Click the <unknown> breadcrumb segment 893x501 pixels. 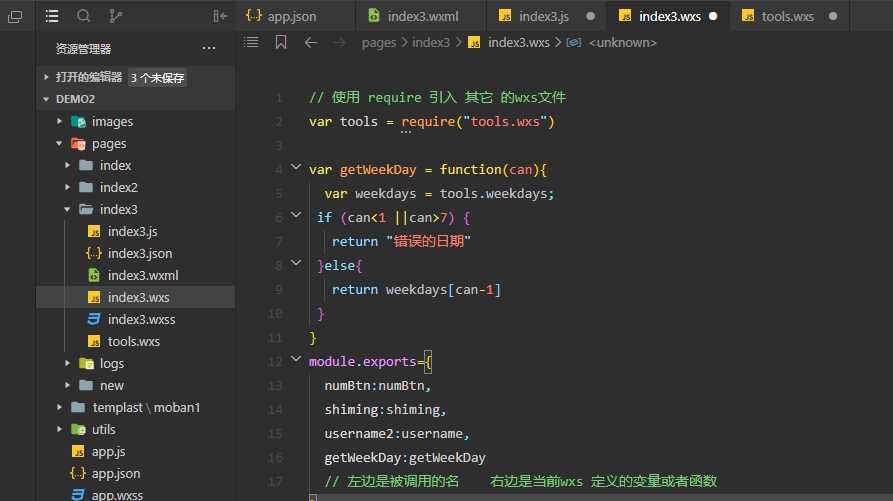pyautogui.click(x=622, y=43)
